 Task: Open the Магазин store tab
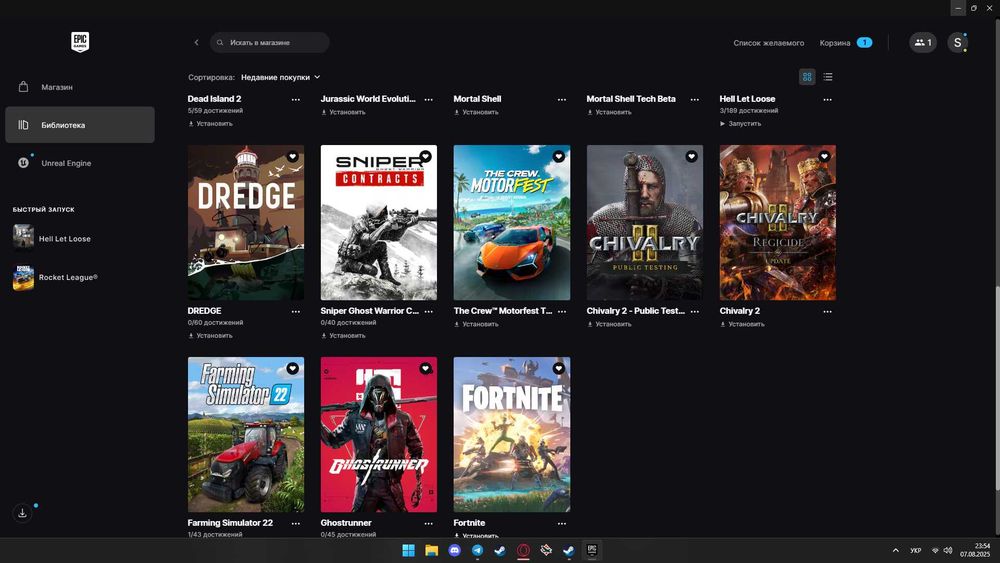pos(80,87)
